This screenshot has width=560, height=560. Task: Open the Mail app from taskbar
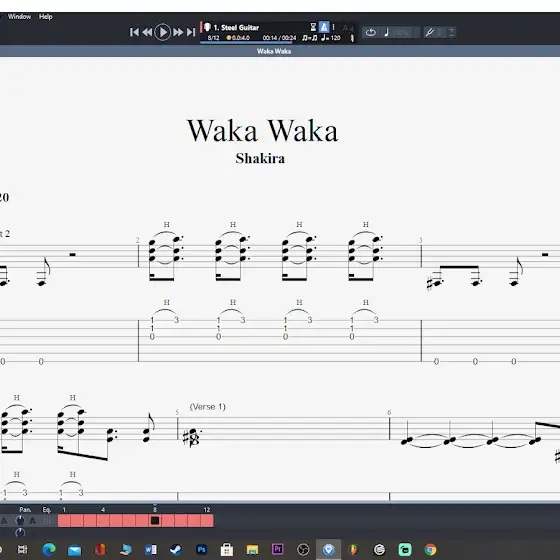74,550
